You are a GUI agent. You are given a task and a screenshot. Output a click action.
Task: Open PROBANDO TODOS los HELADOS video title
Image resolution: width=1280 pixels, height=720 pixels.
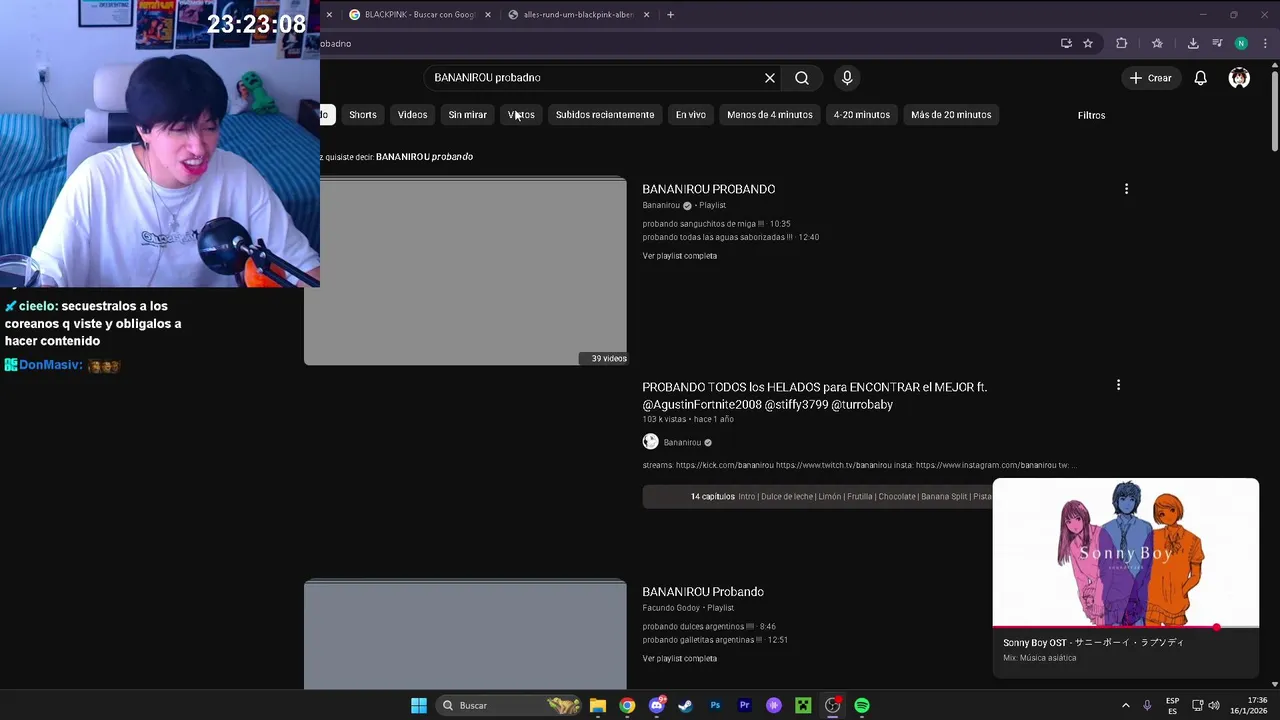click(814, 396)
